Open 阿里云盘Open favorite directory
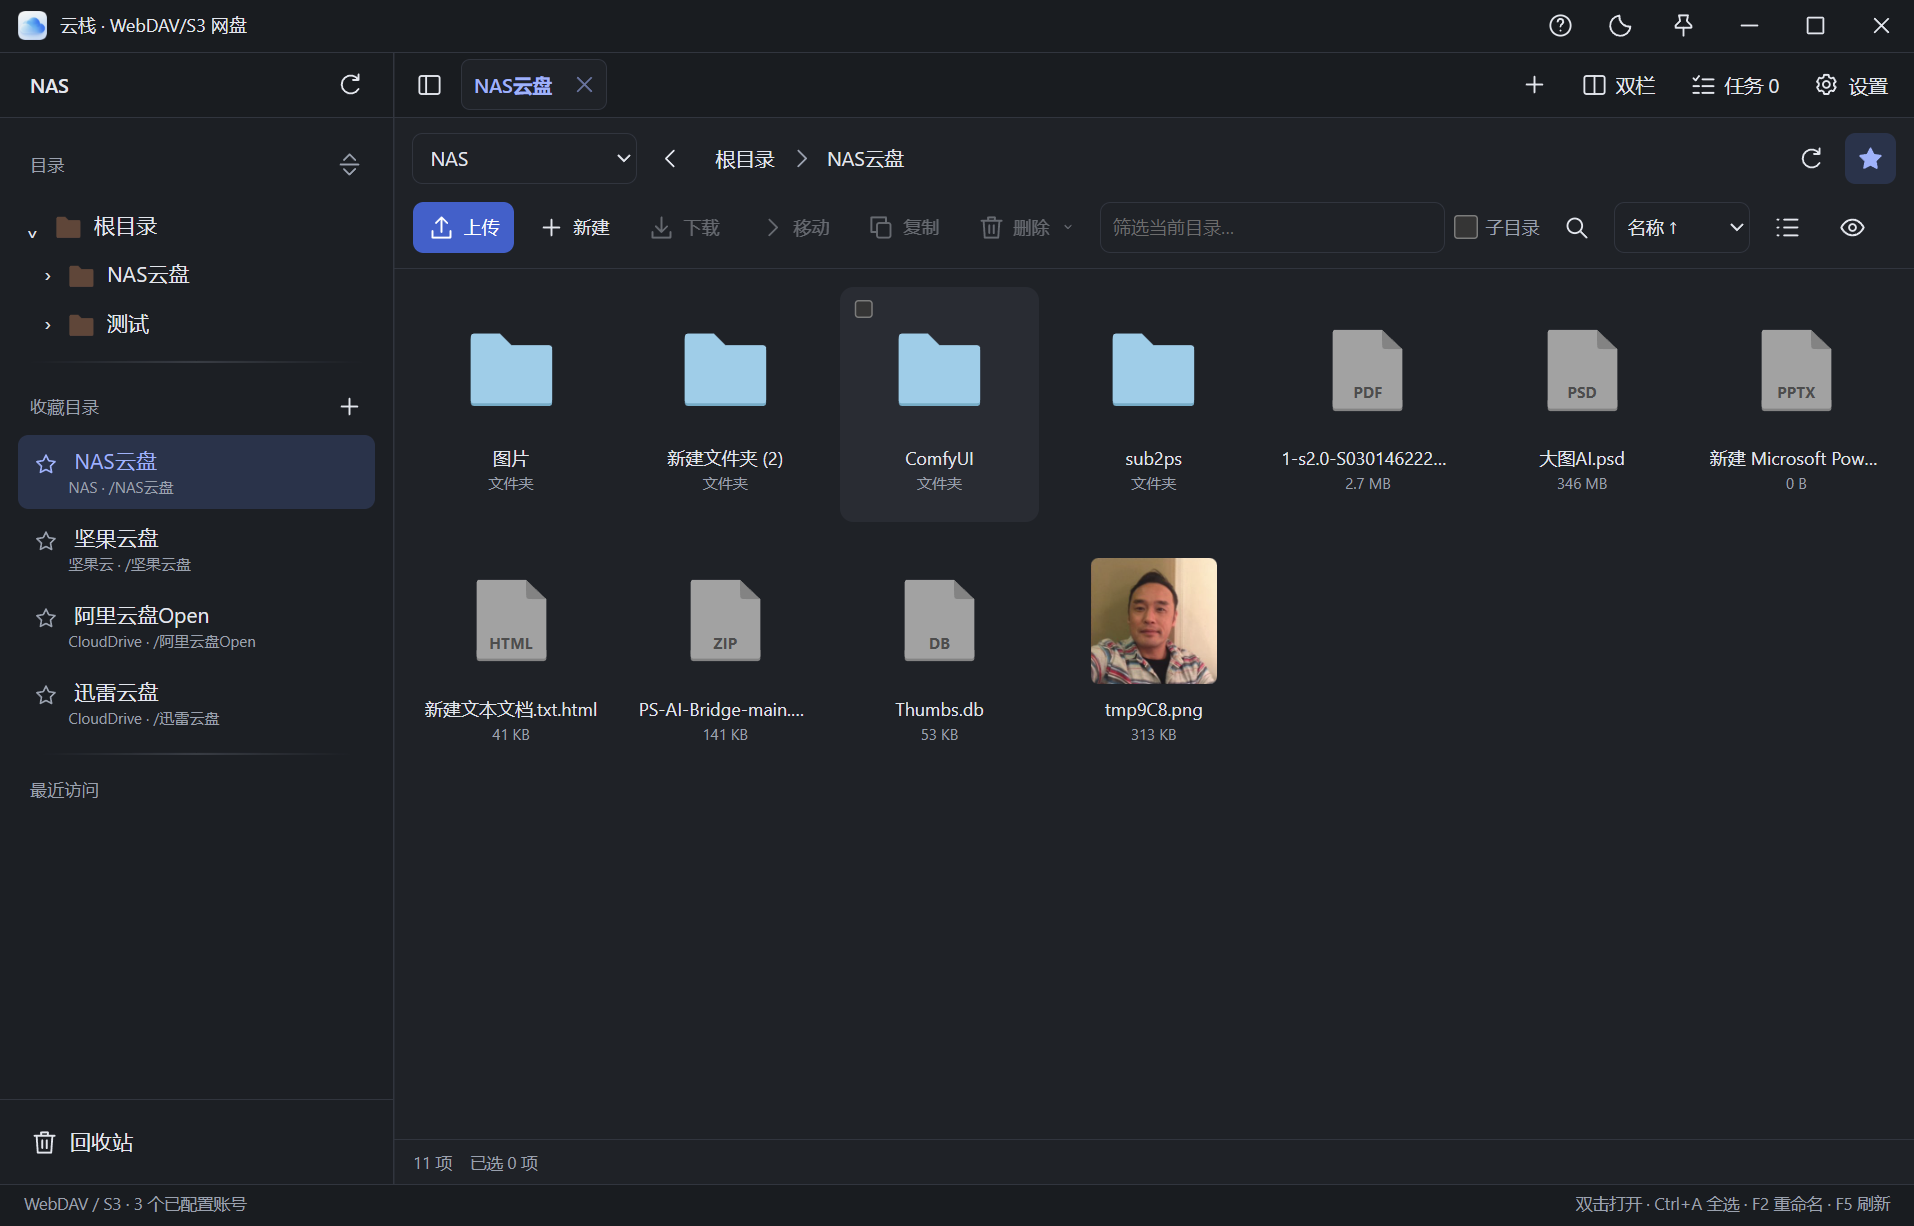 point(196,626)
